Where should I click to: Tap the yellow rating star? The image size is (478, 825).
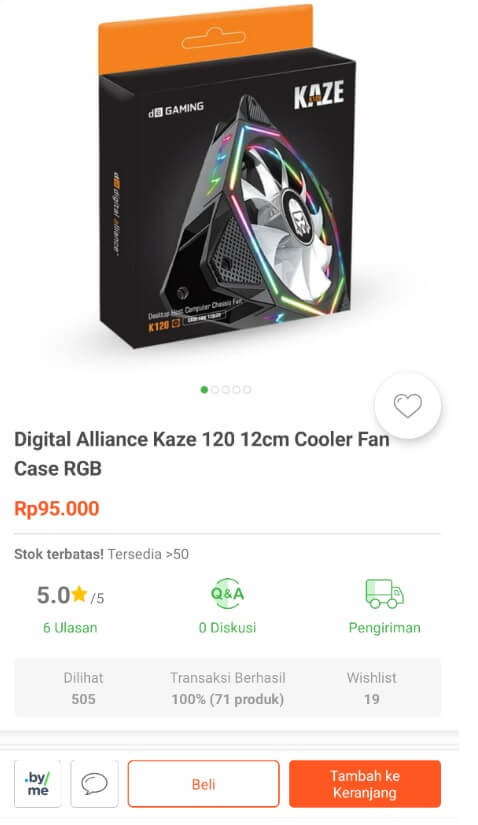[79, 595]
